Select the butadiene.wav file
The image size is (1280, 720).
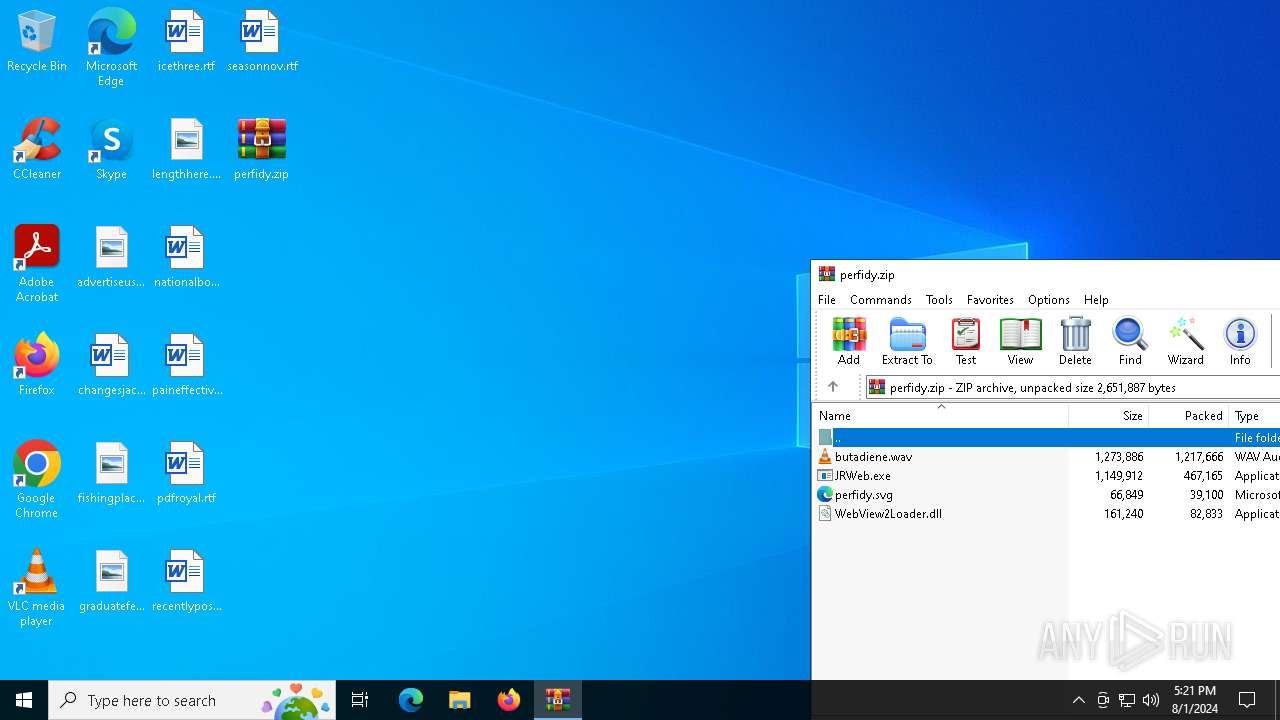click(1046, 456)
